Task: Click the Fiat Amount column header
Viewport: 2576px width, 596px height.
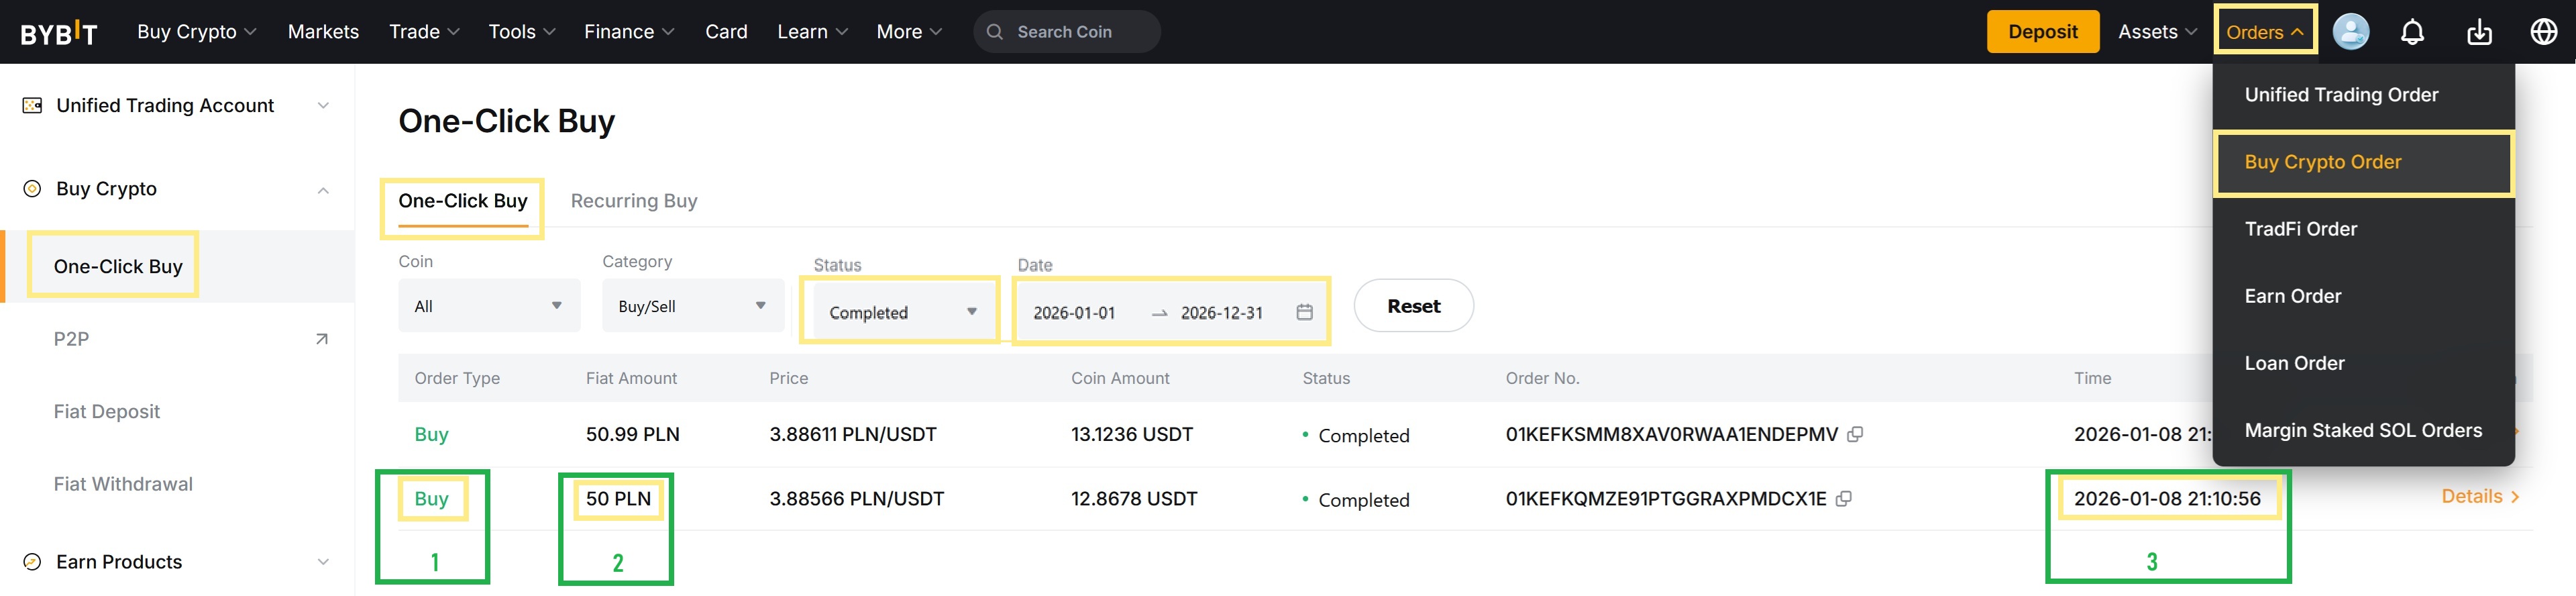Action: [x=631, y=378]
